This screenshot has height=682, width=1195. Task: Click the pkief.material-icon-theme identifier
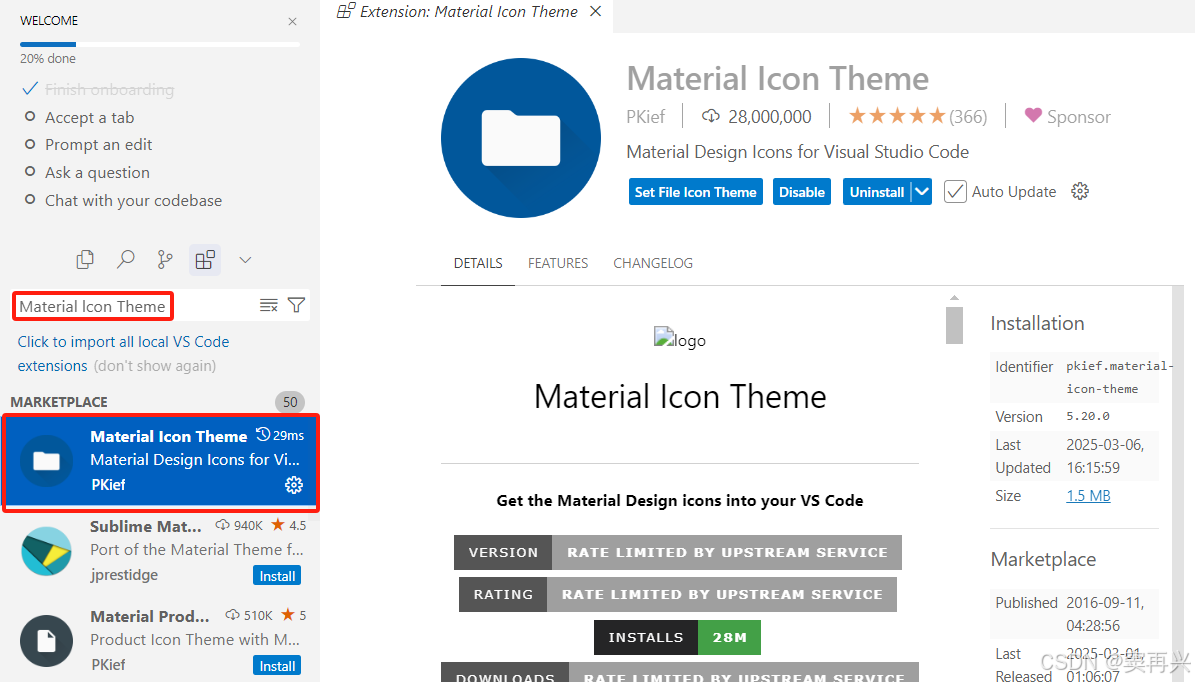(x=1119, y=377)
